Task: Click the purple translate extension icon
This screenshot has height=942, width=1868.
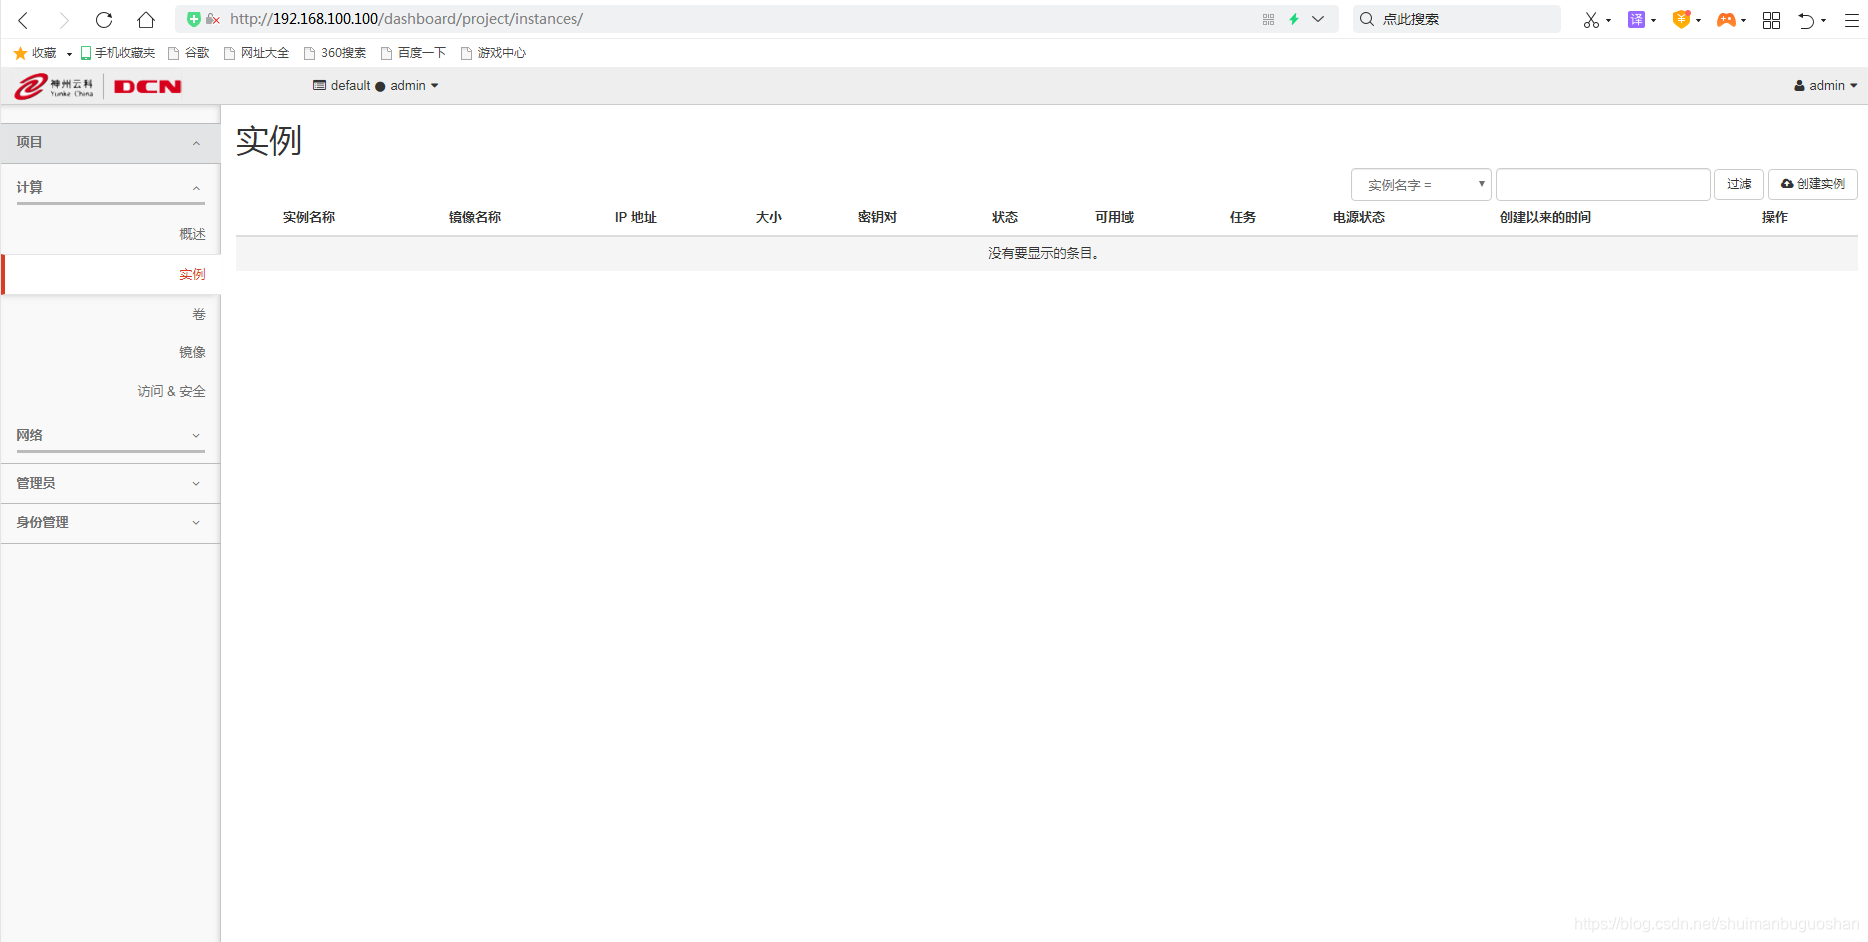Action: point(1636,20)
